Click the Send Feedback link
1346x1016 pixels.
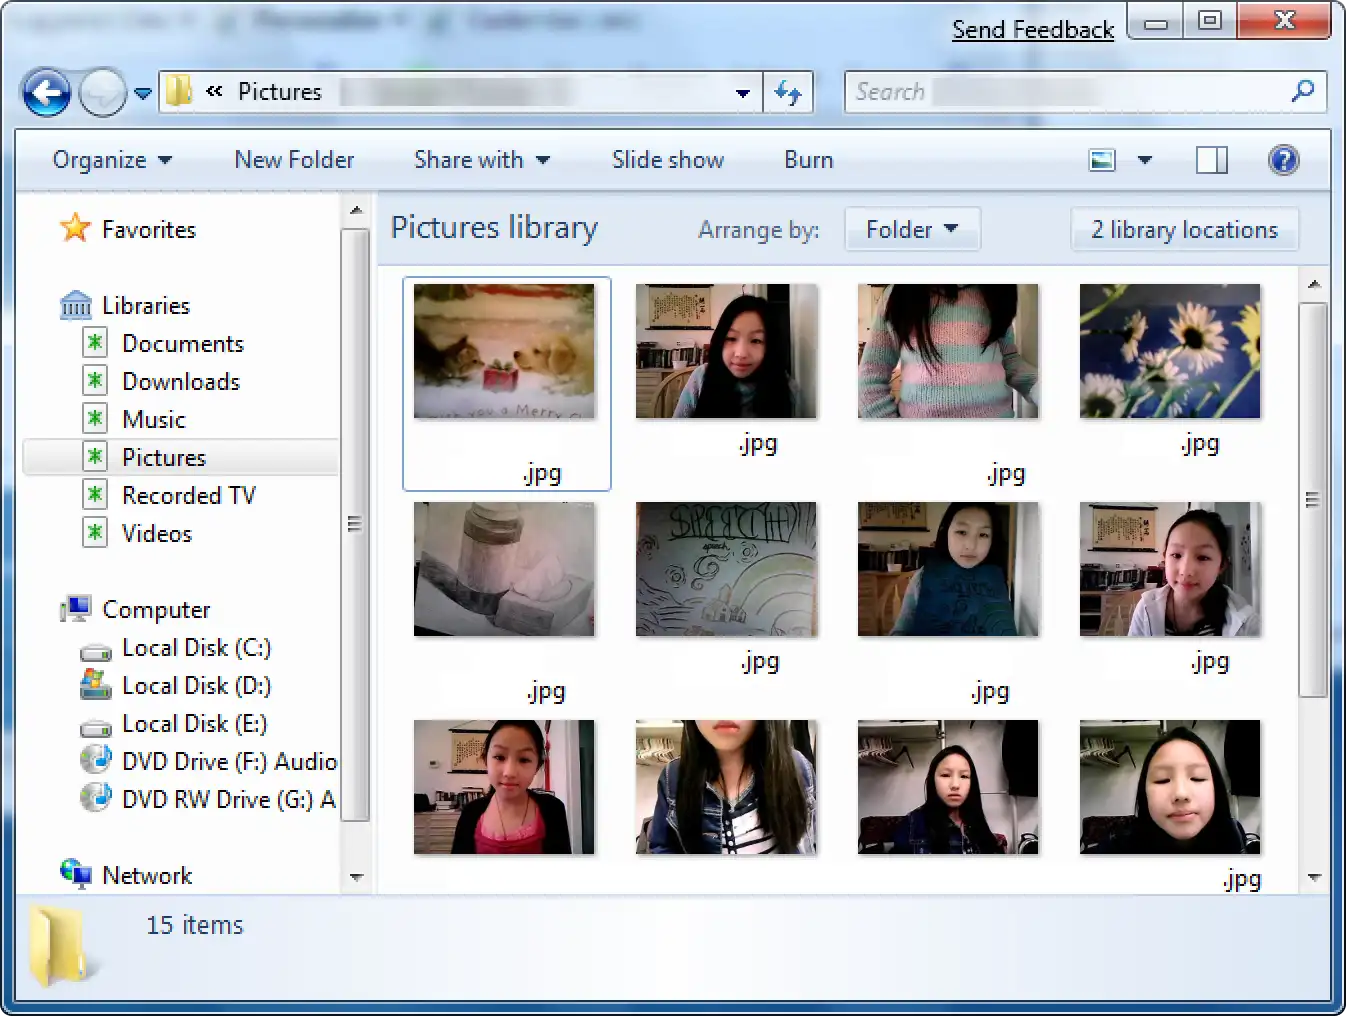click(x=1032, y=30)
